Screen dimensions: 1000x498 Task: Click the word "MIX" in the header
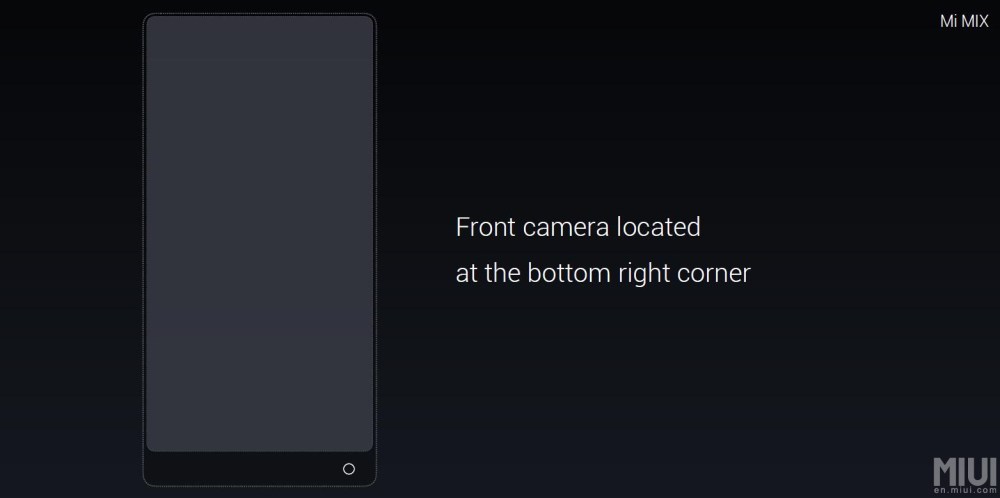[975, 21]
